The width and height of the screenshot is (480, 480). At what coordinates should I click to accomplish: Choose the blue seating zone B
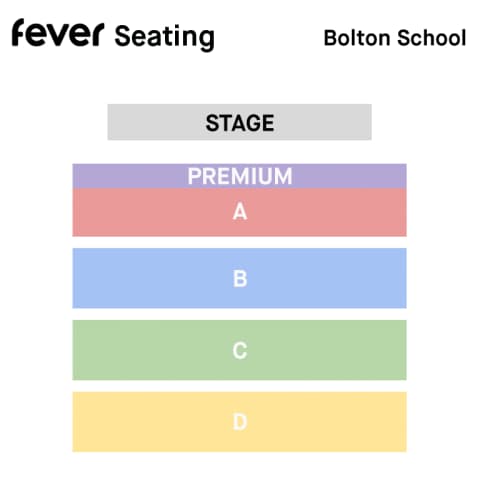(239, 278)
